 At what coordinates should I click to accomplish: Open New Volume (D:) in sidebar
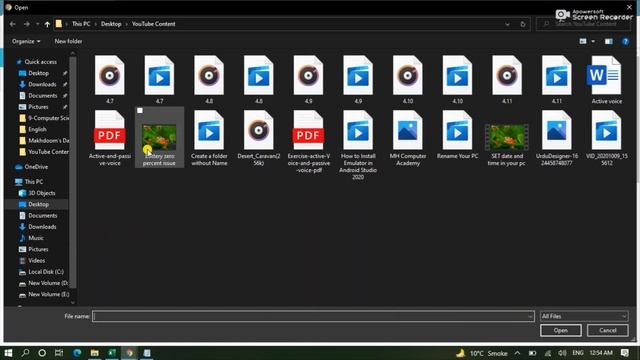[44, 283]
